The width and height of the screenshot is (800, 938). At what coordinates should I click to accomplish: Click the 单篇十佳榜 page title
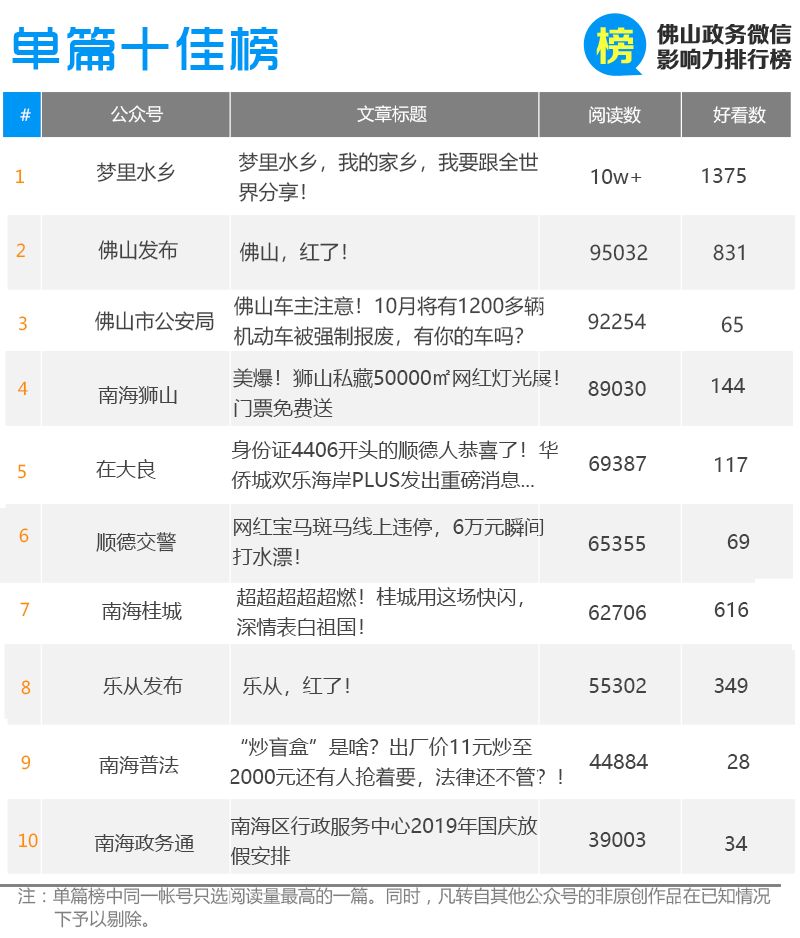(x=145, y=48)
